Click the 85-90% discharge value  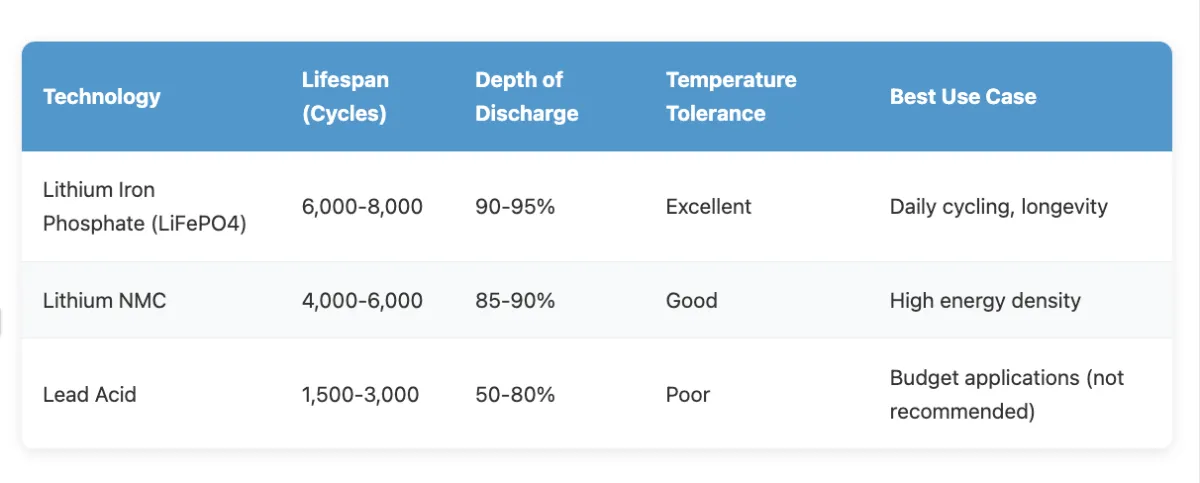(x=515, y=300)
